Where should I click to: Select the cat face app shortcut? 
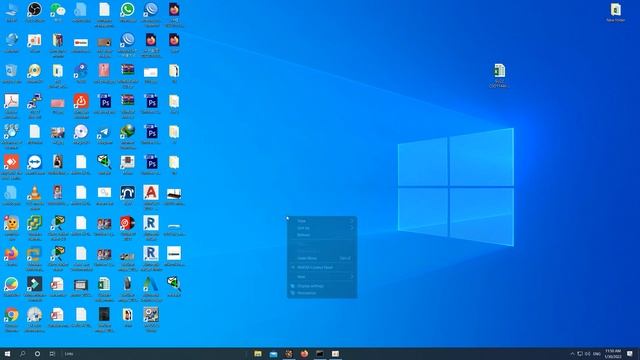point(11,223)
